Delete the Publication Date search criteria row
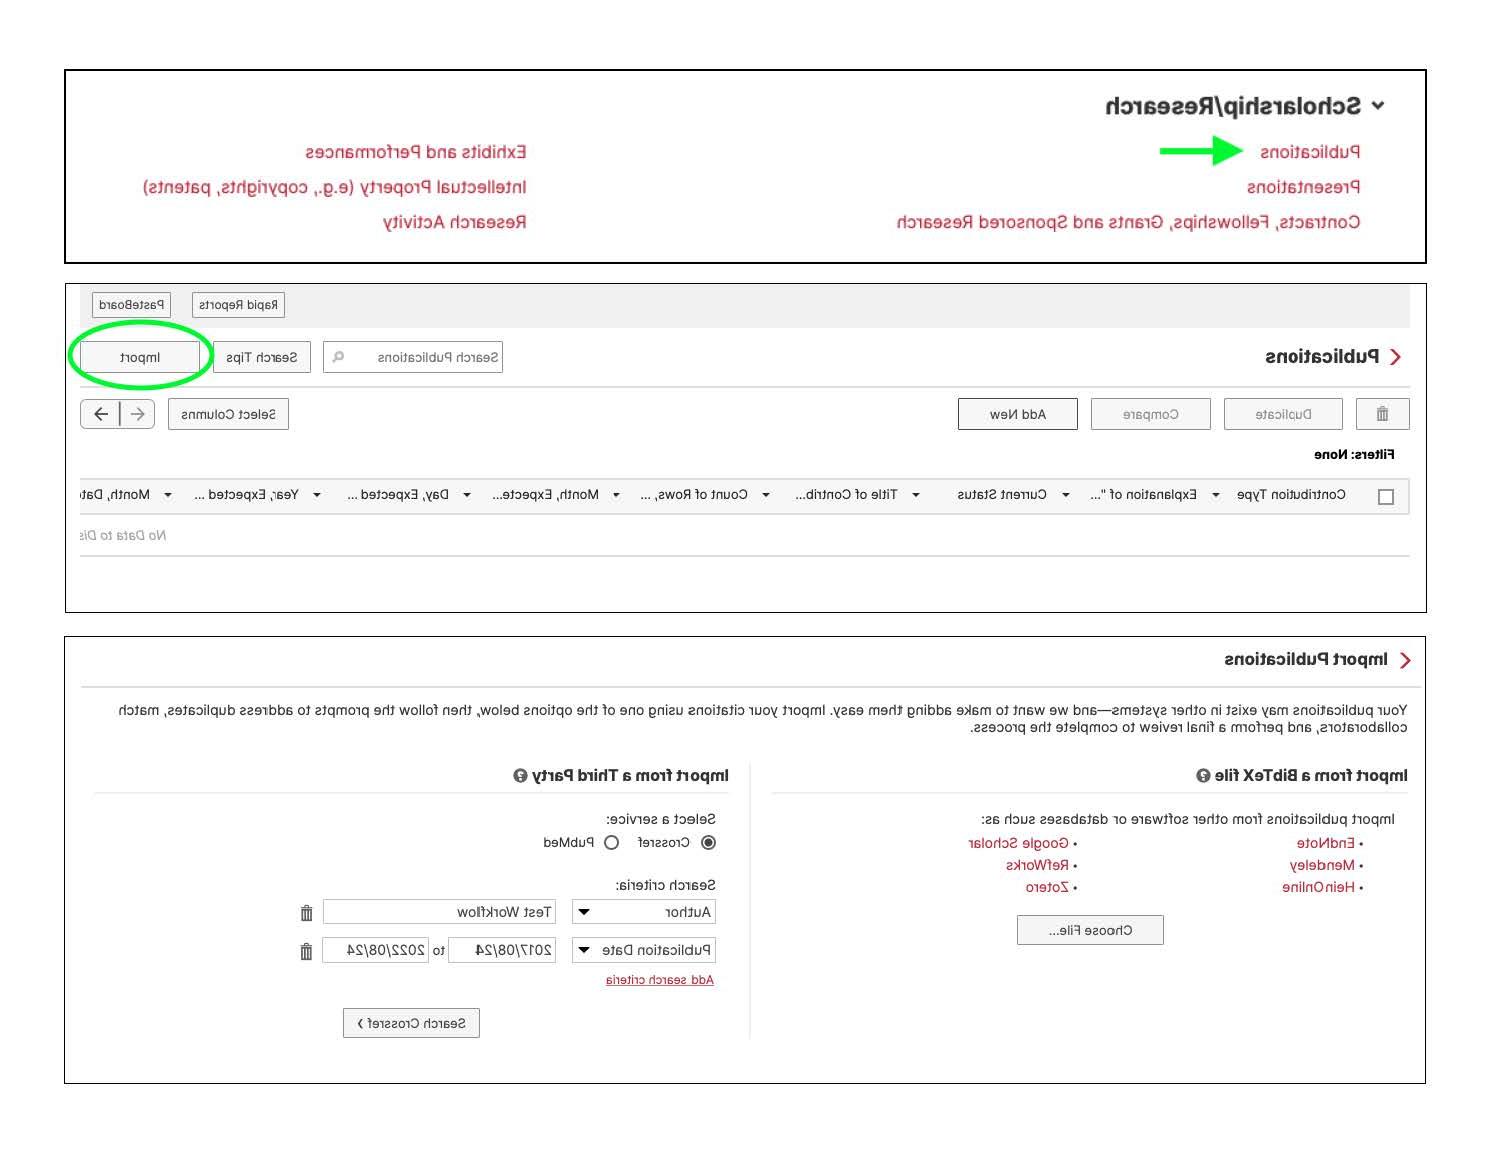The height and width of the screenshot is (1156, 1496). click(306, 951)
